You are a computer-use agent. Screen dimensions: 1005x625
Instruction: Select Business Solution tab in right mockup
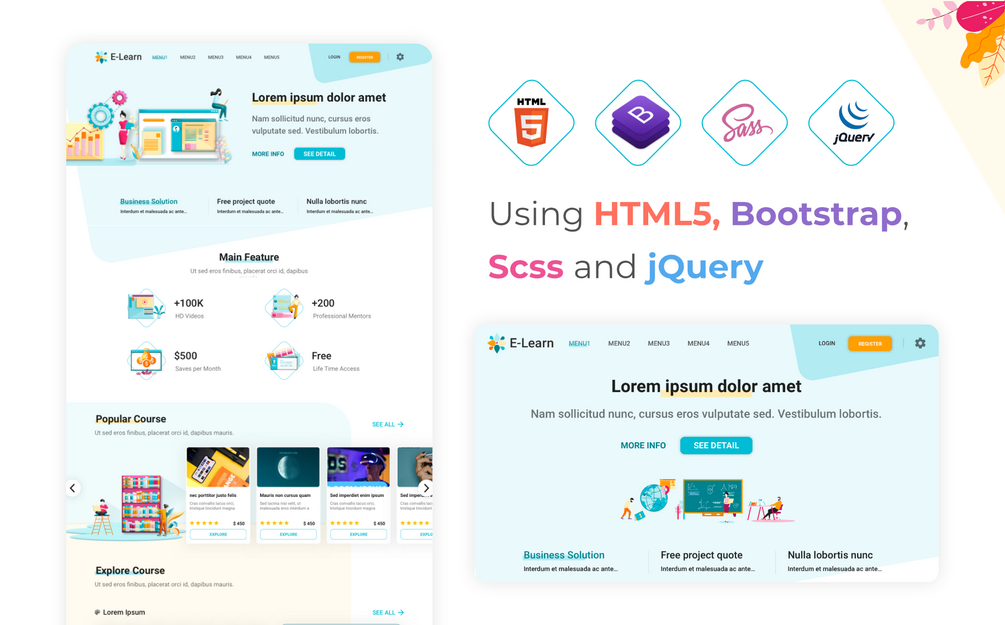pyautogui.click(x=564, y=555)
